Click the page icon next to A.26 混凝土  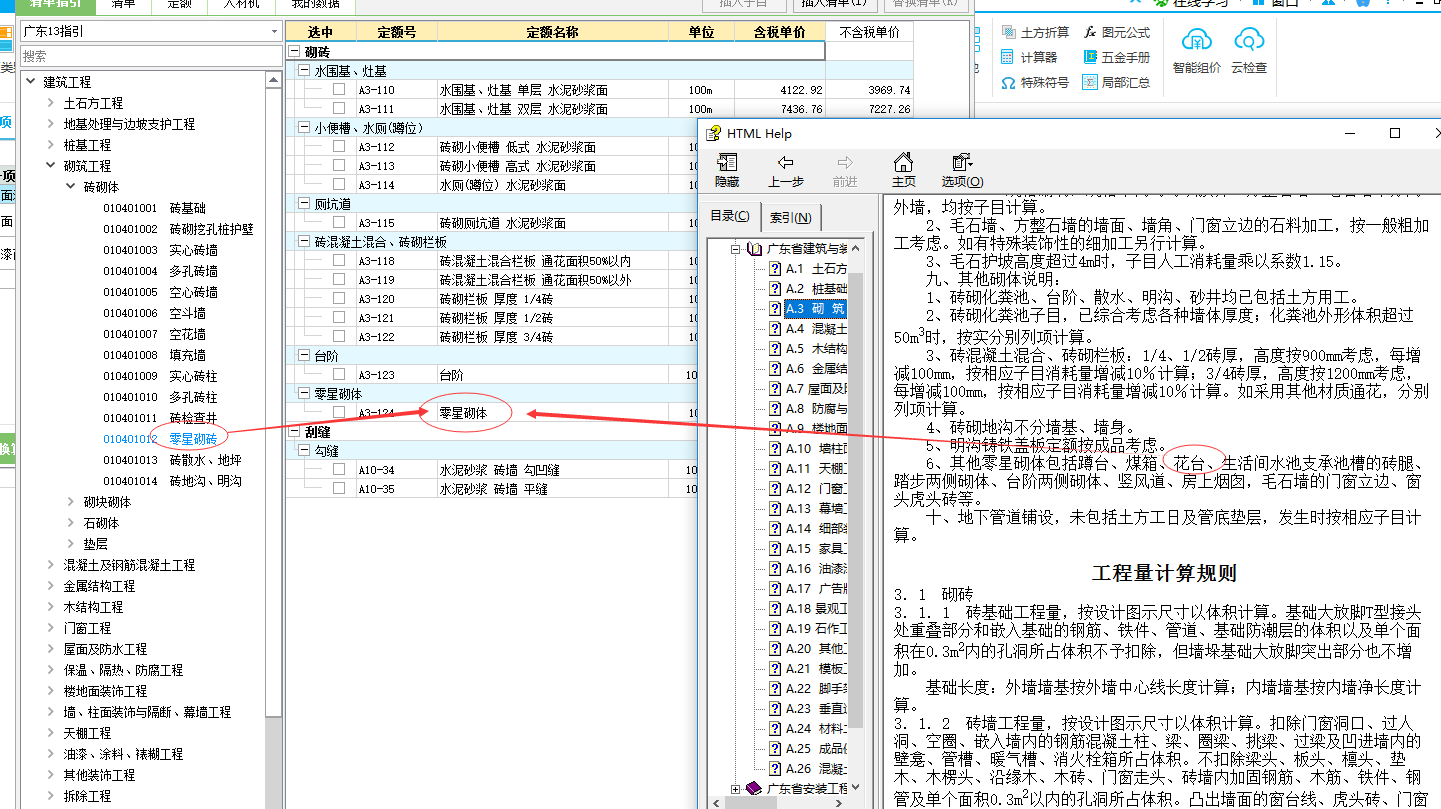pyautogui.click(x=774, y=769)
